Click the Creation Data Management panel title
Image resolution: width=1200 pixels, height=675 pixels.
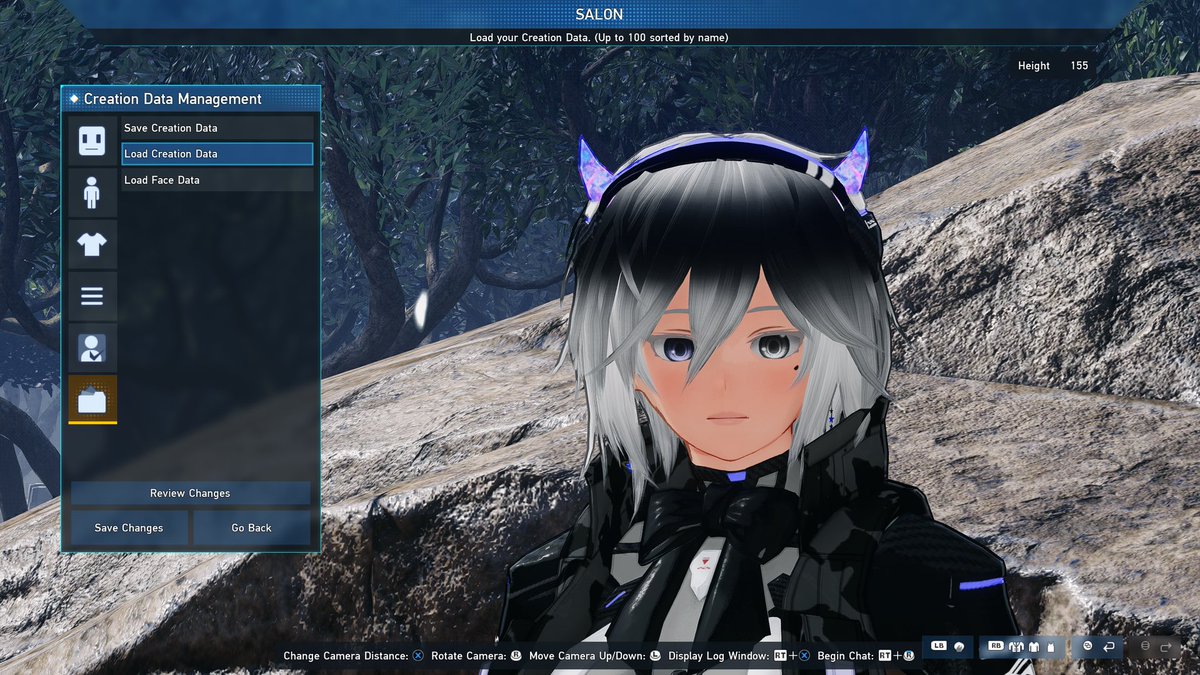pos(173,99)
